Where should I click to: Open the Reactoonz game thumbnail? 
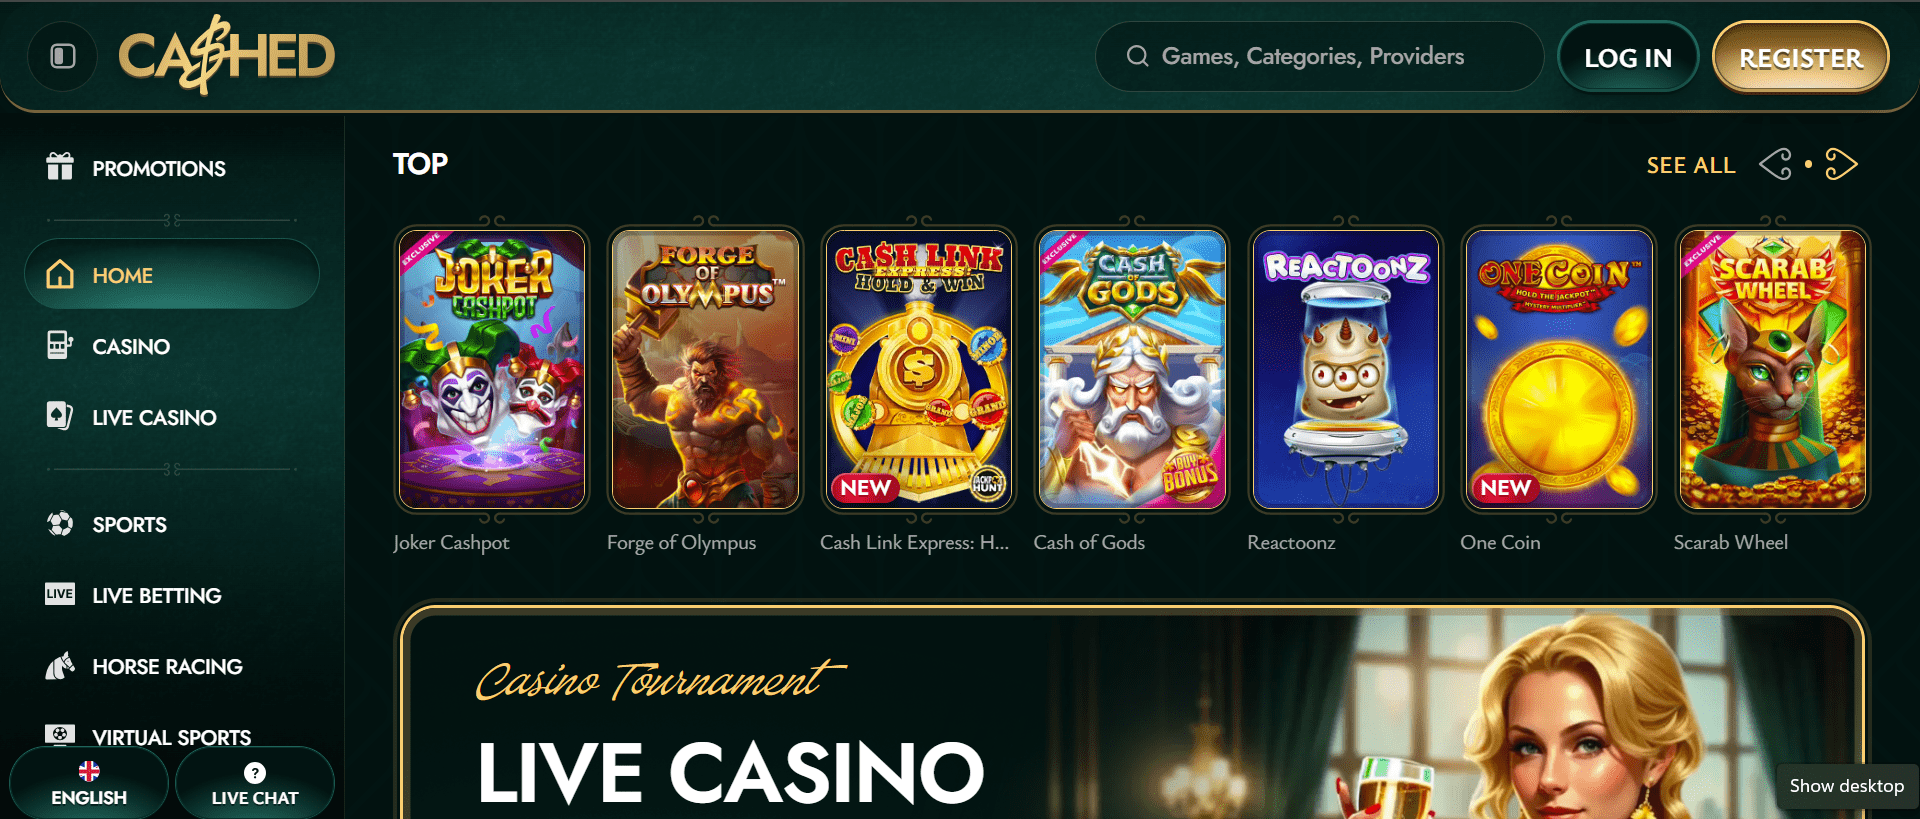[1346, 369]
